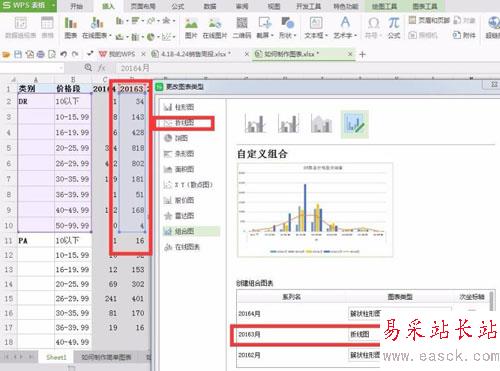Image resolution: width=500 pixels, height=371 pixels.
Task: Expand the 形状 shapes dropdown arrow
Action: 295,35
